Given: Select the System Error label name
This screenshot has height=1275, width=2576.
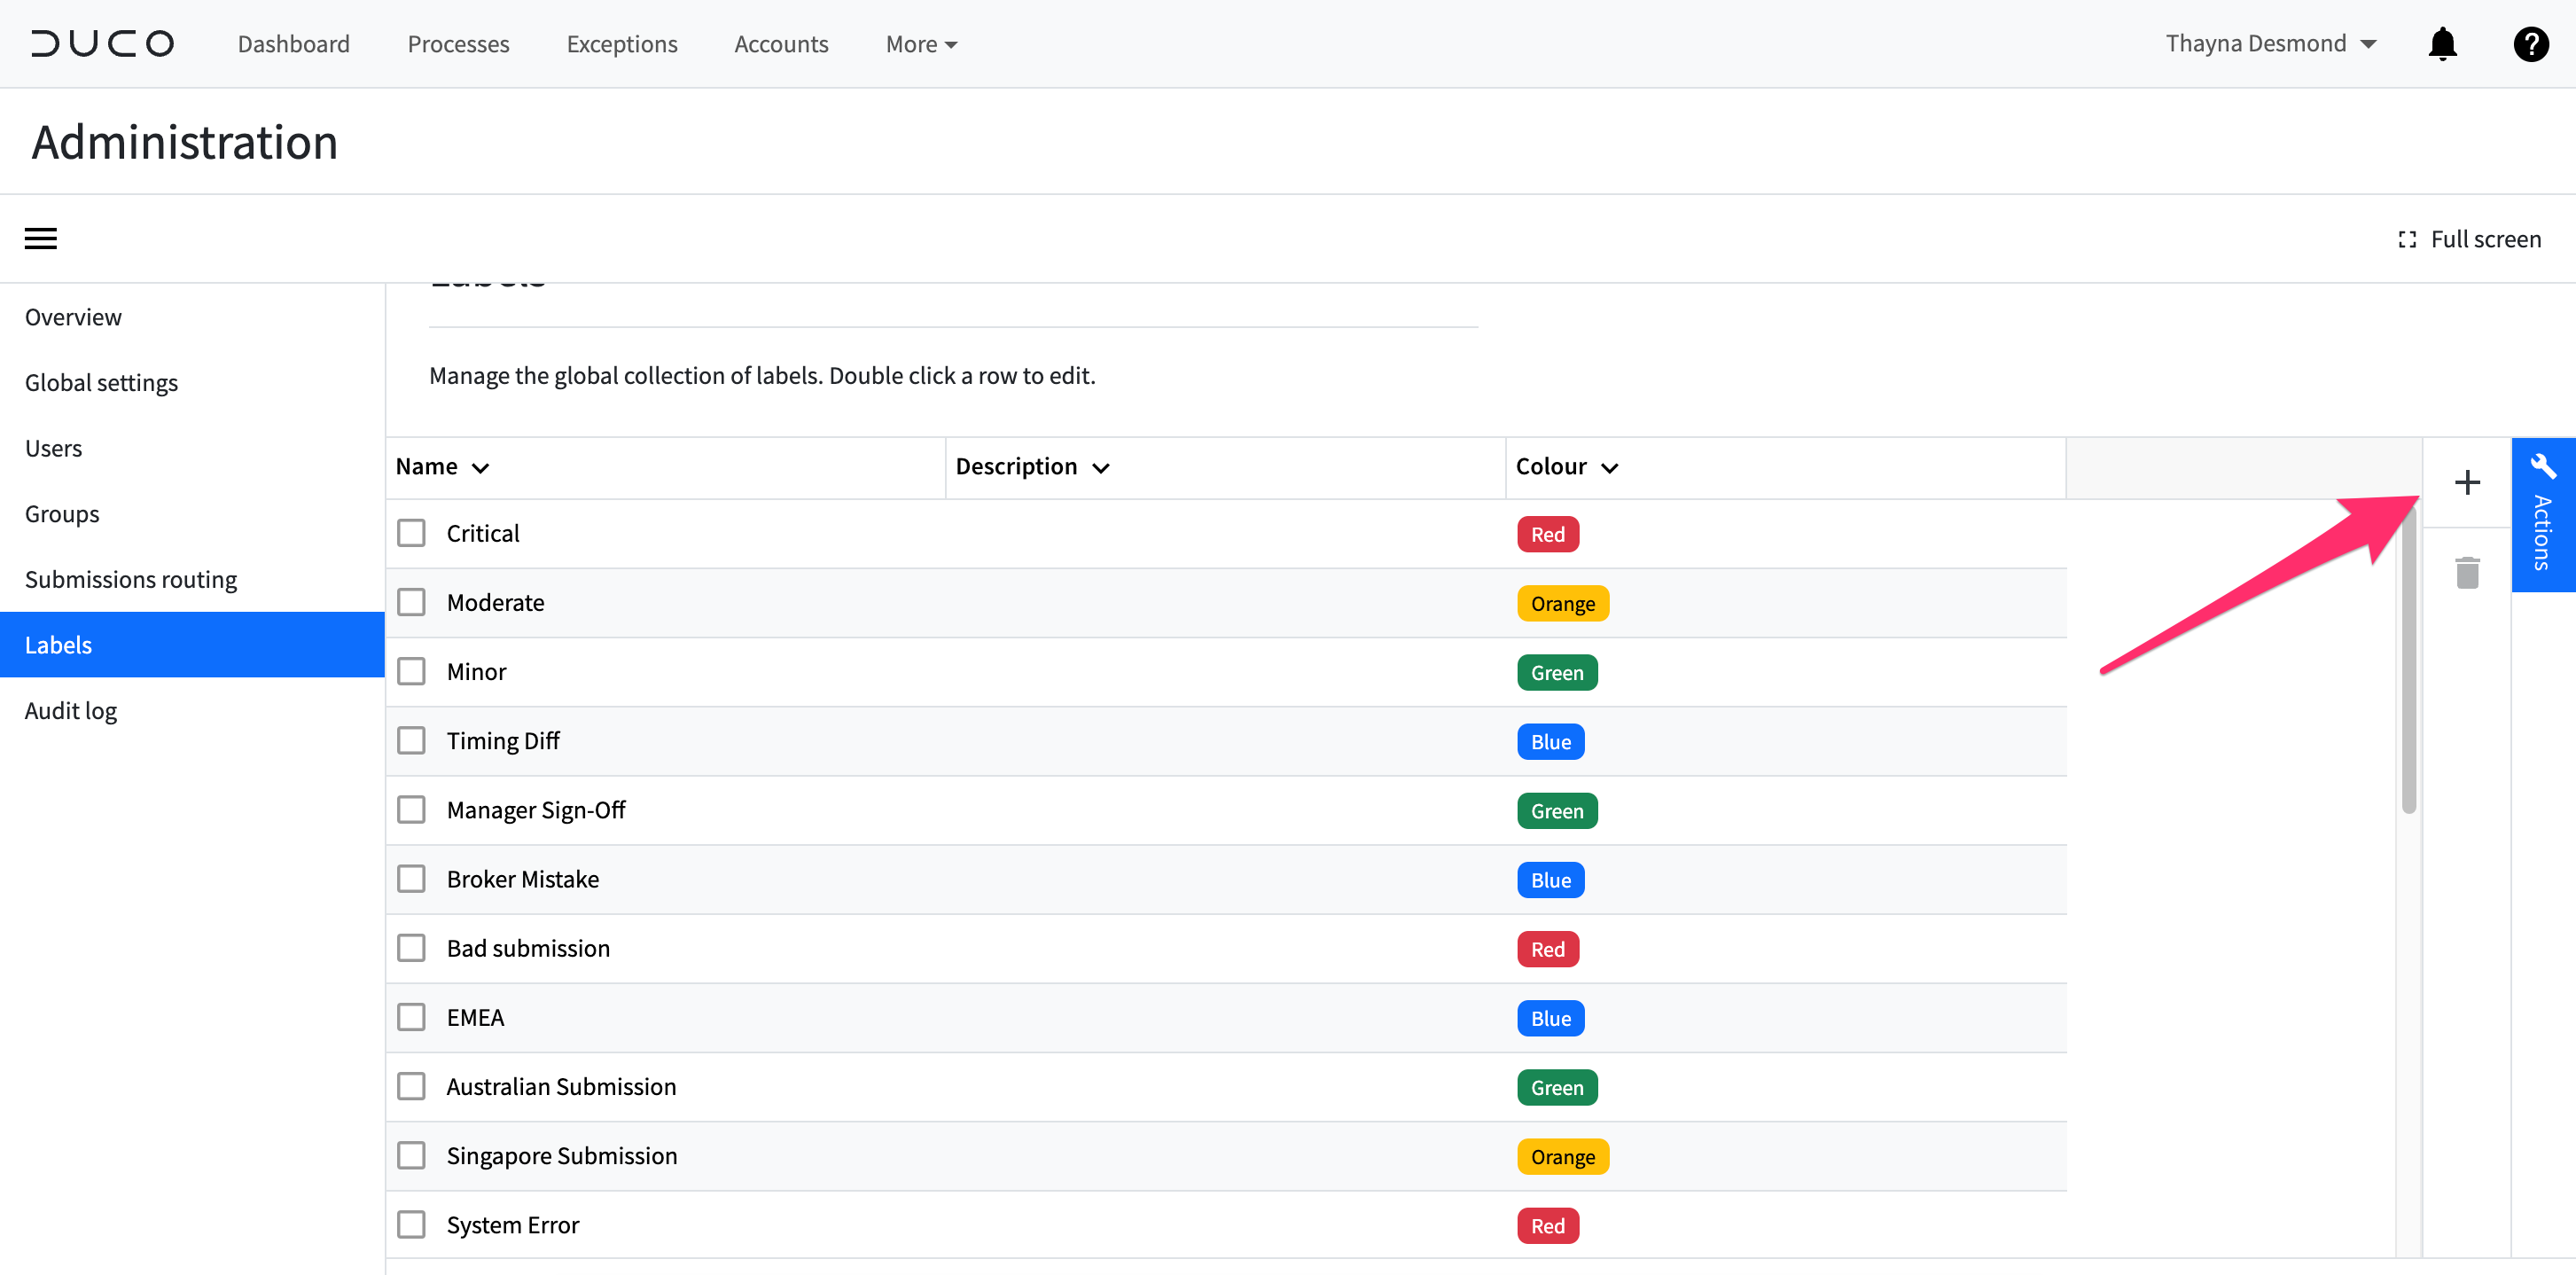Looking at the screenshot, I should tap(512, 1225).
